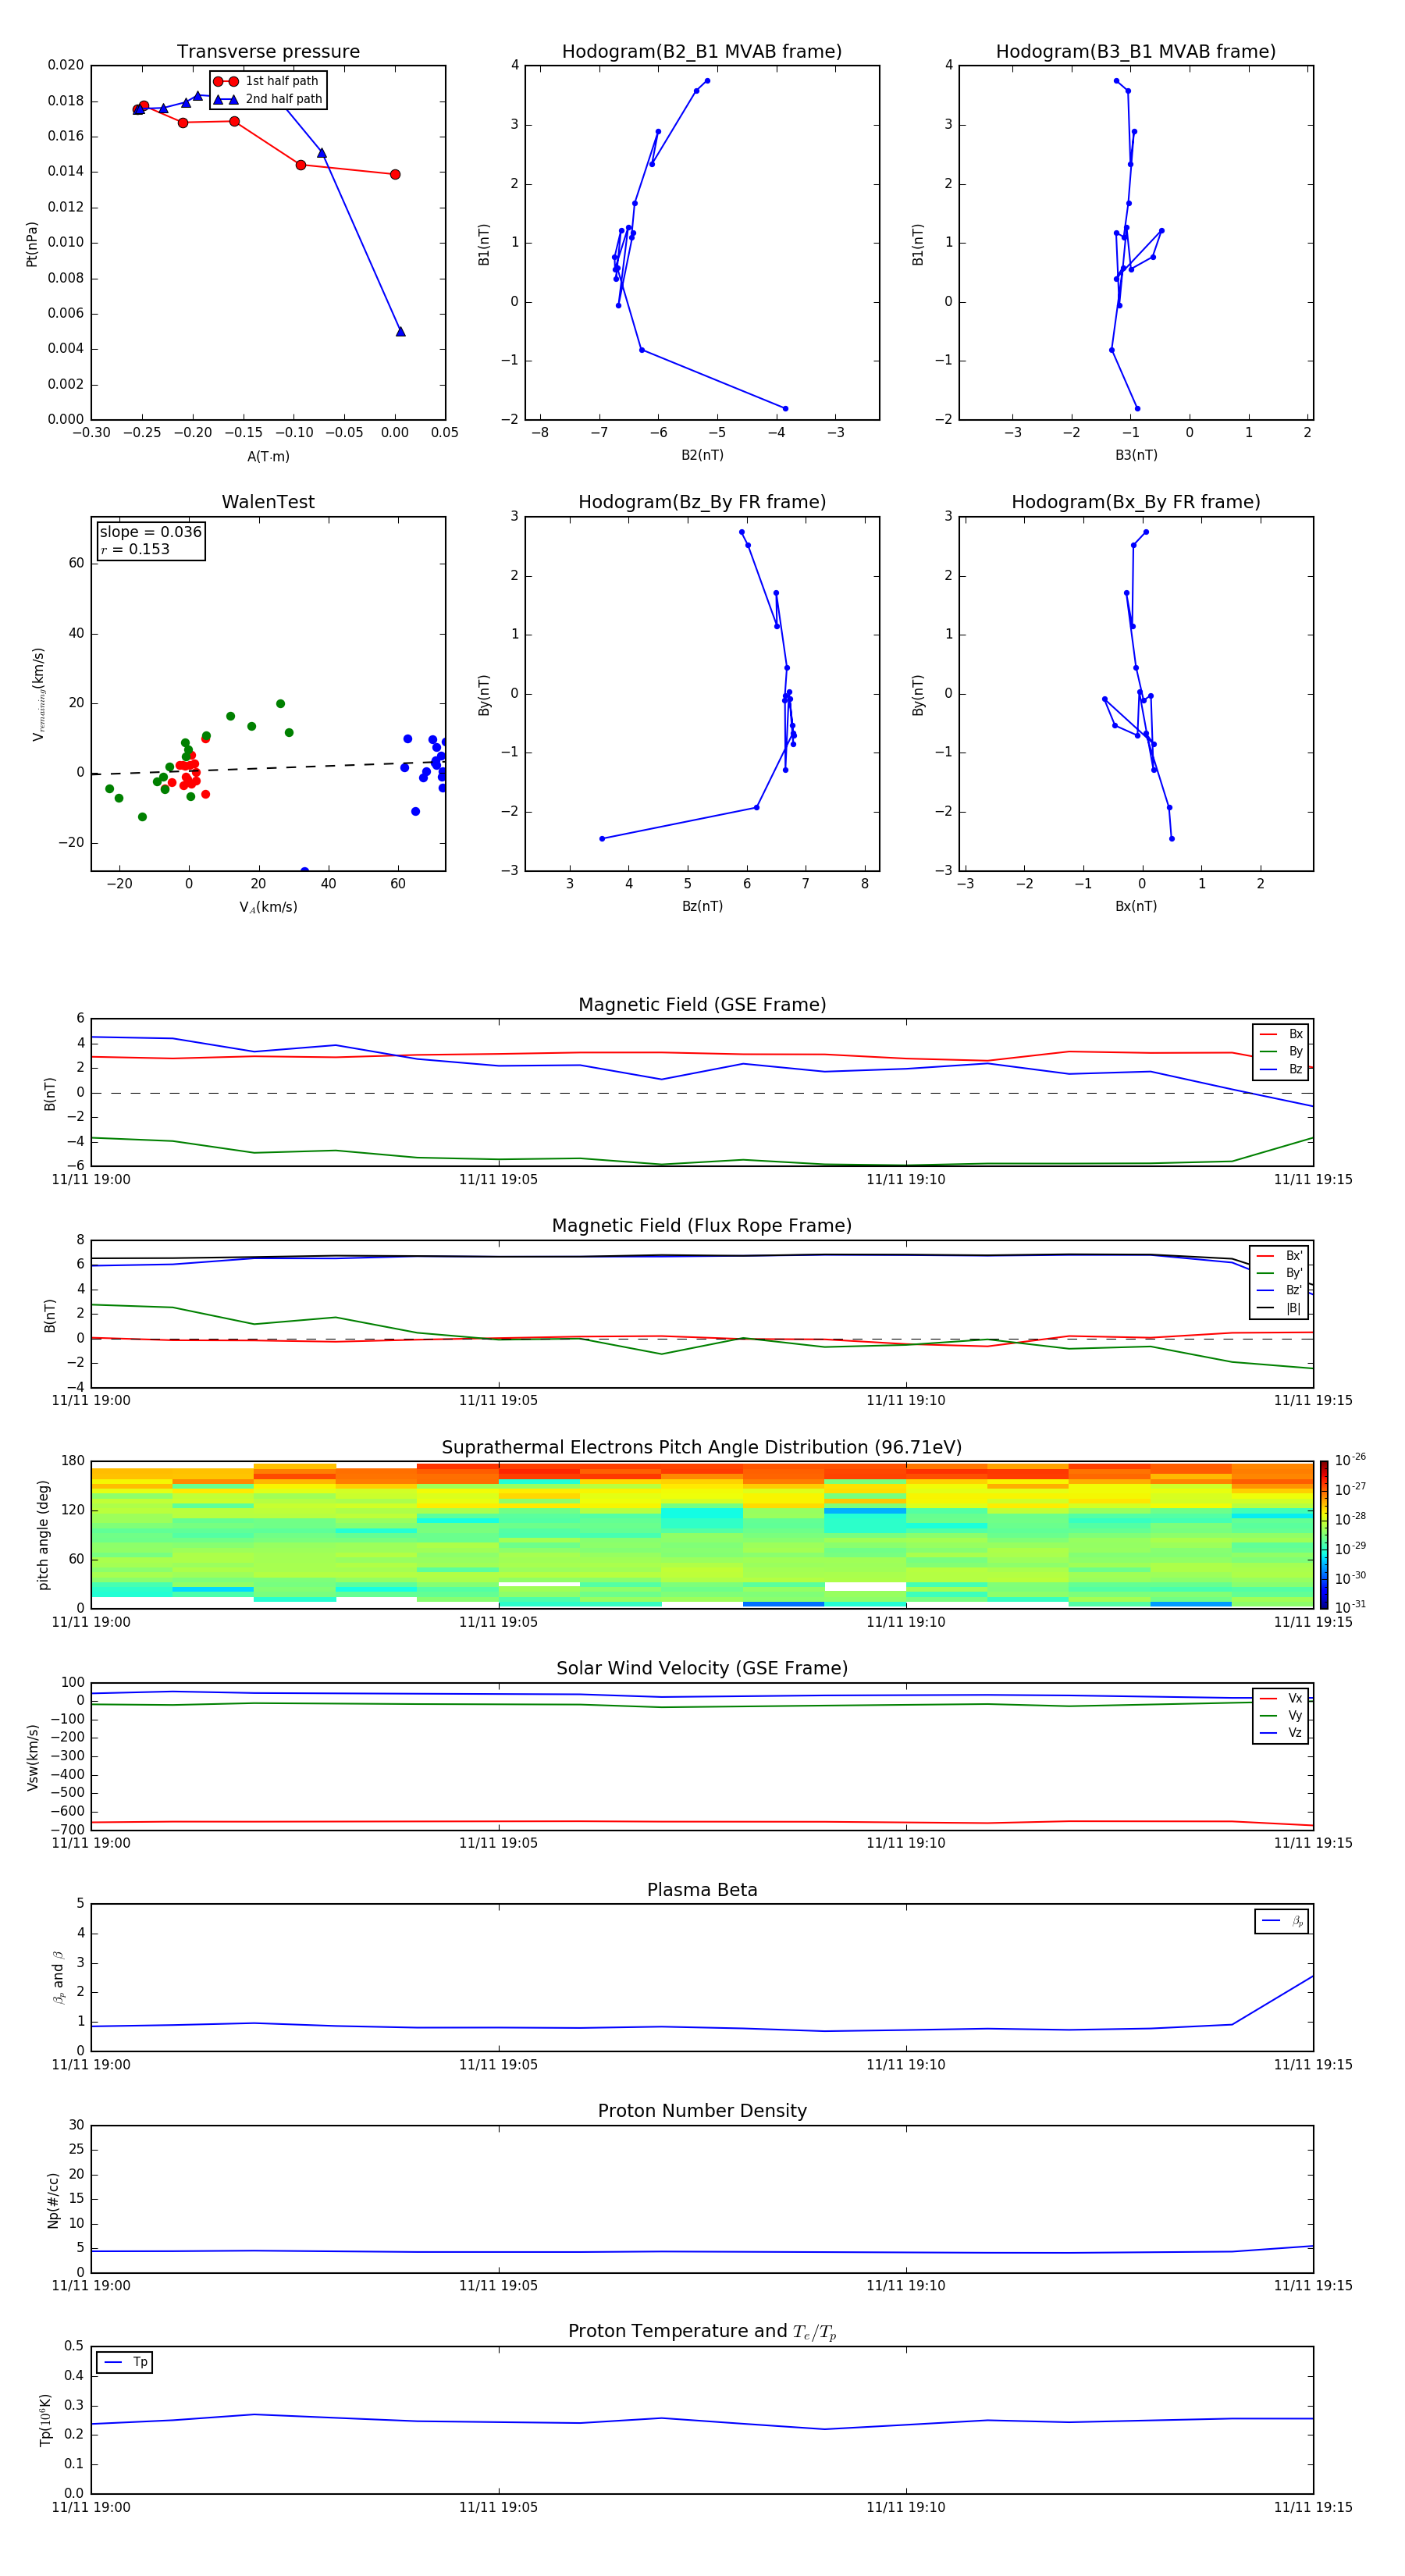Click the '10^-26' colorbar label
Image resolution: width=1405 pixels, height=2576 pixels.
pos(1350,1460)
